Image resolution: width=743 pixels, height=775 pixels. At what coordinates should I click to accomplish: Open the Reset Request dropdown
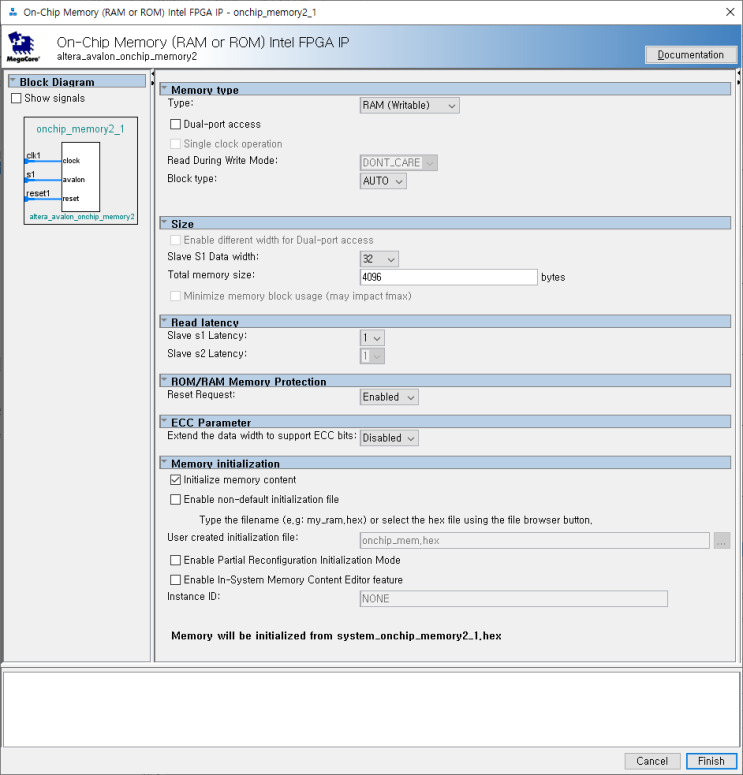tap(389, 397)
